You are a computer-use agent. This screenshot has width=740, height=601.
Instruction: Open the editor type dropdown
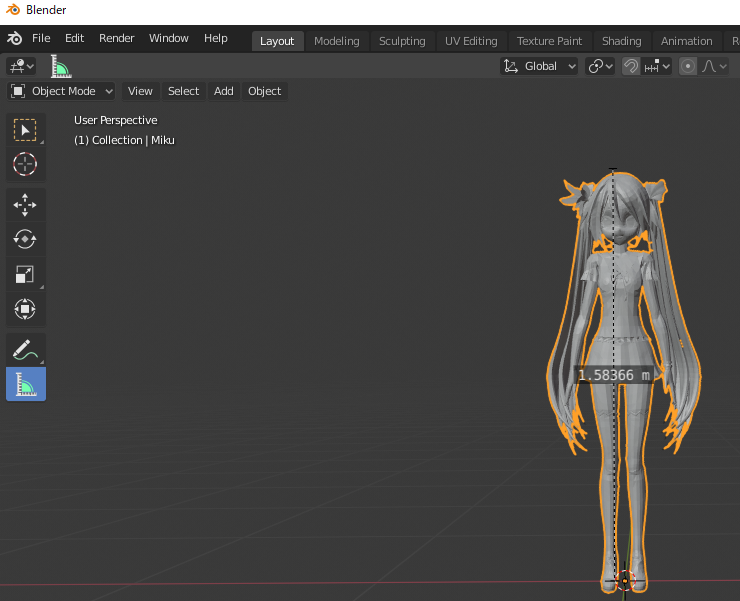[x=21, y=66]
